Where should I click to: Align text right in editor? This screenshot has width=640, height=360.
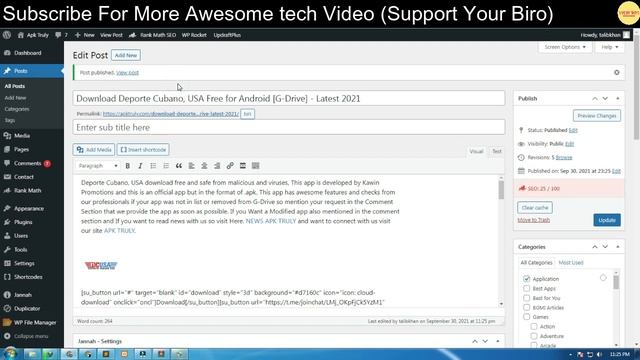tap(217, 166)
